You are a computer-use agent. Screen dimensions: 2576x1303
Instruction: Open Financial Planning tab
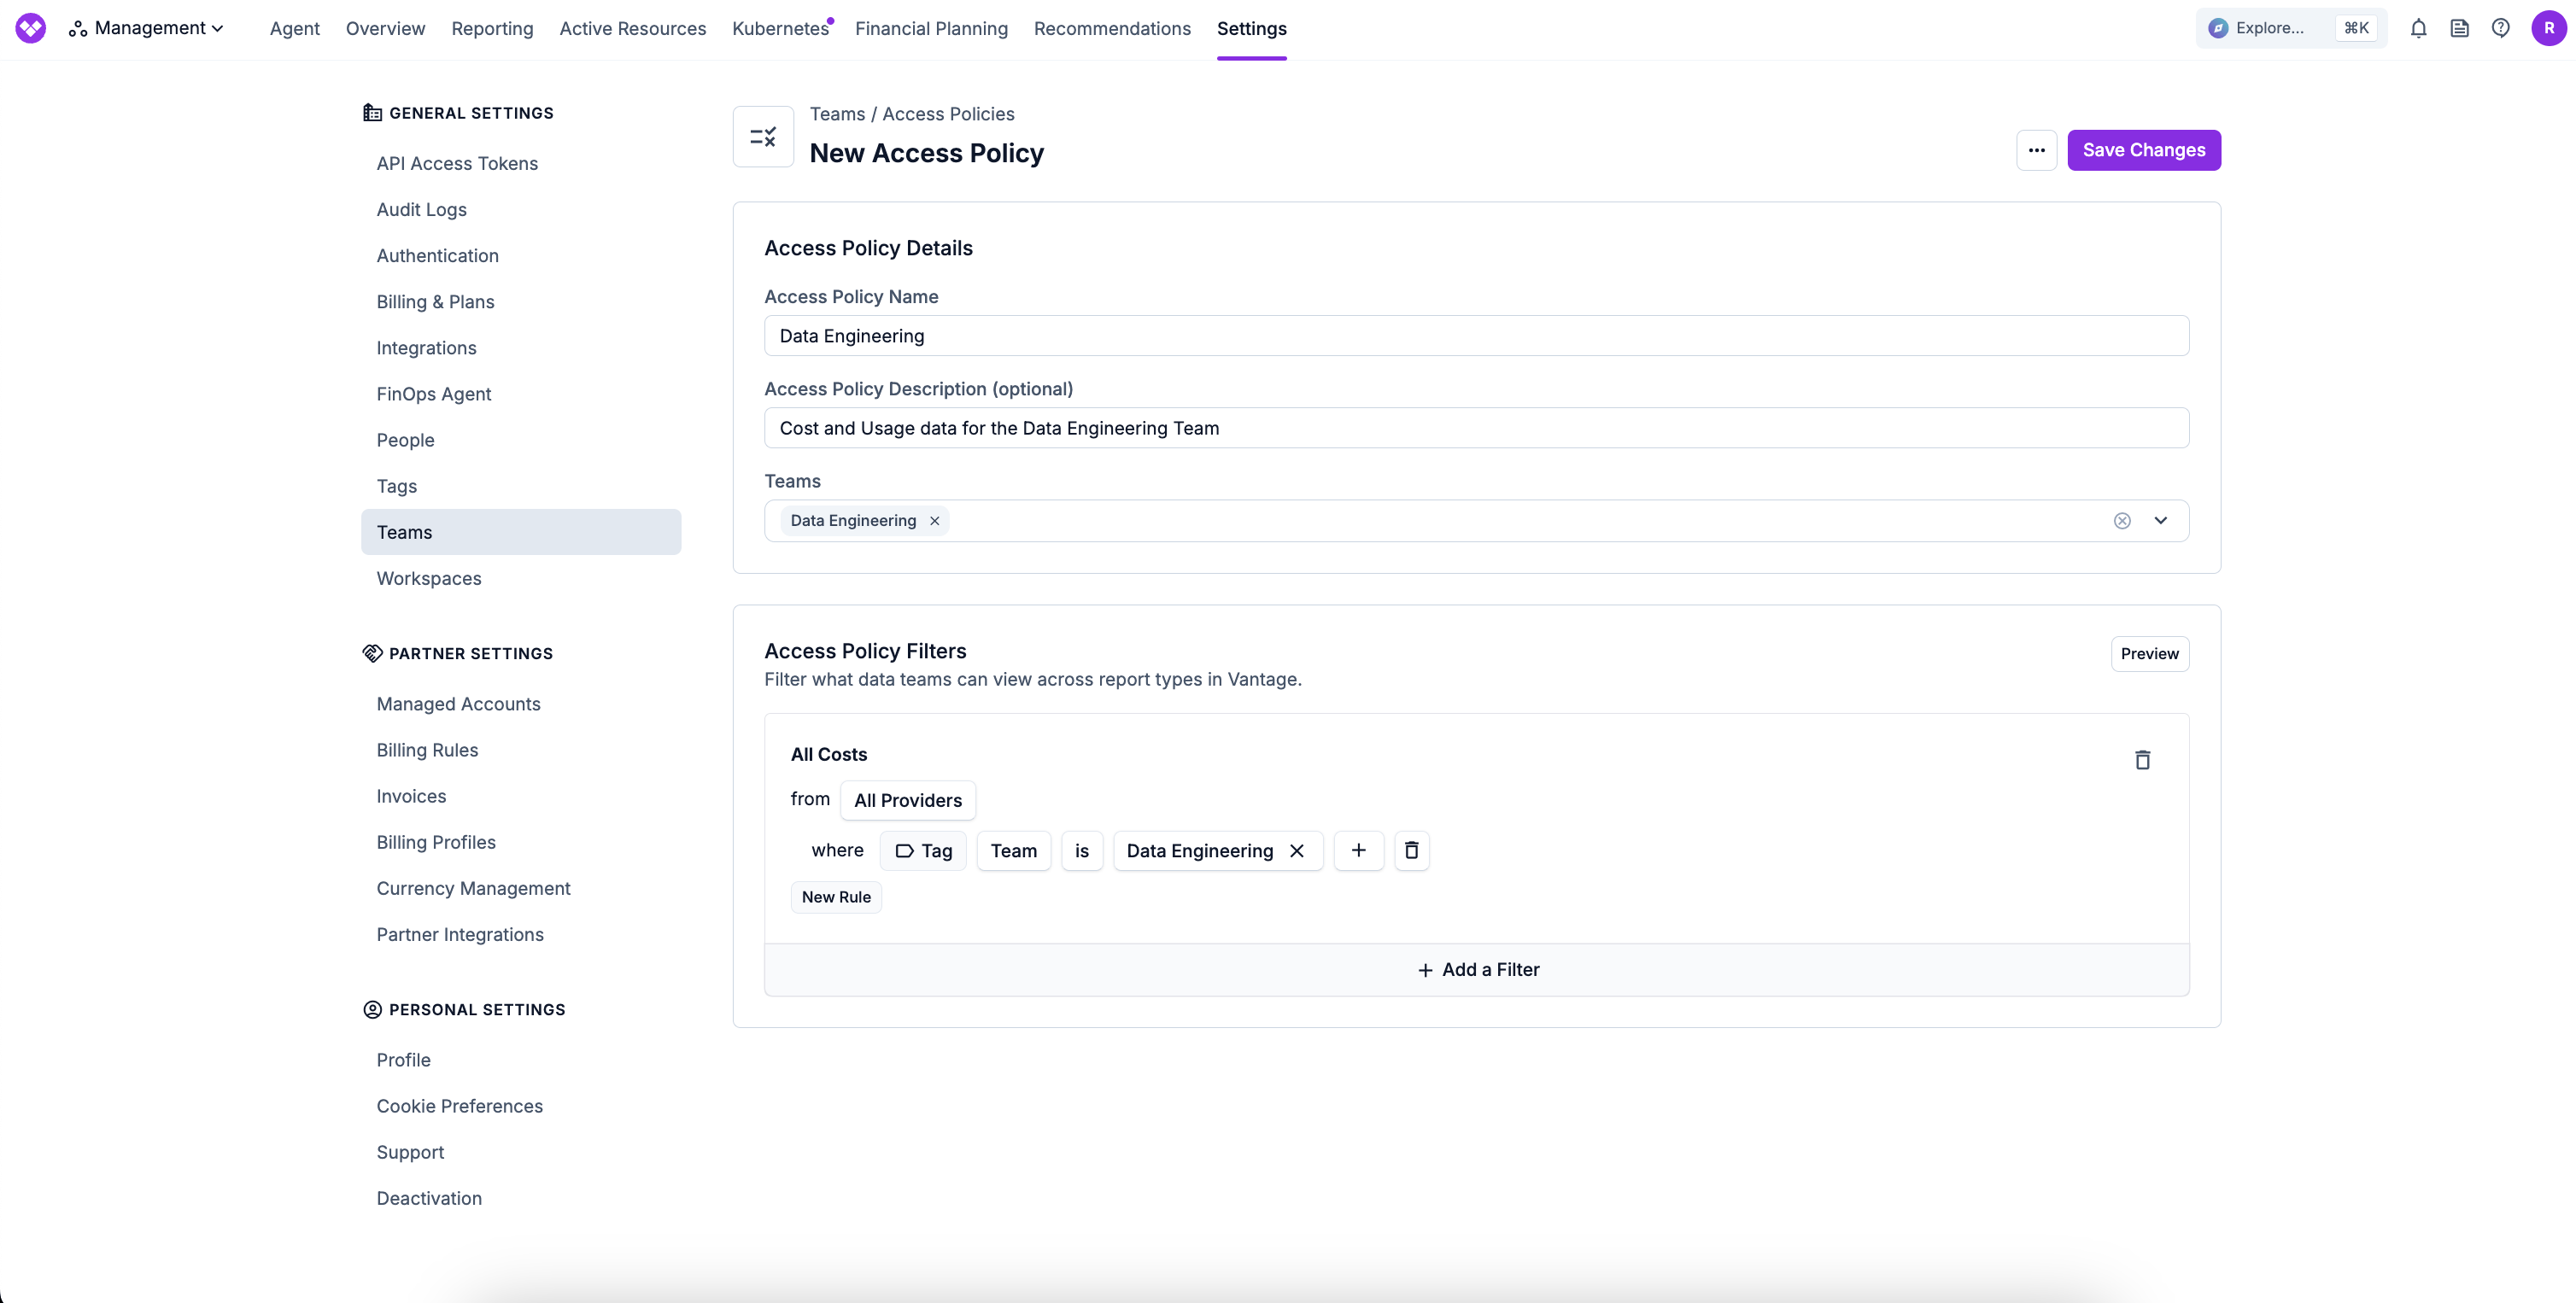coord(931,28)
